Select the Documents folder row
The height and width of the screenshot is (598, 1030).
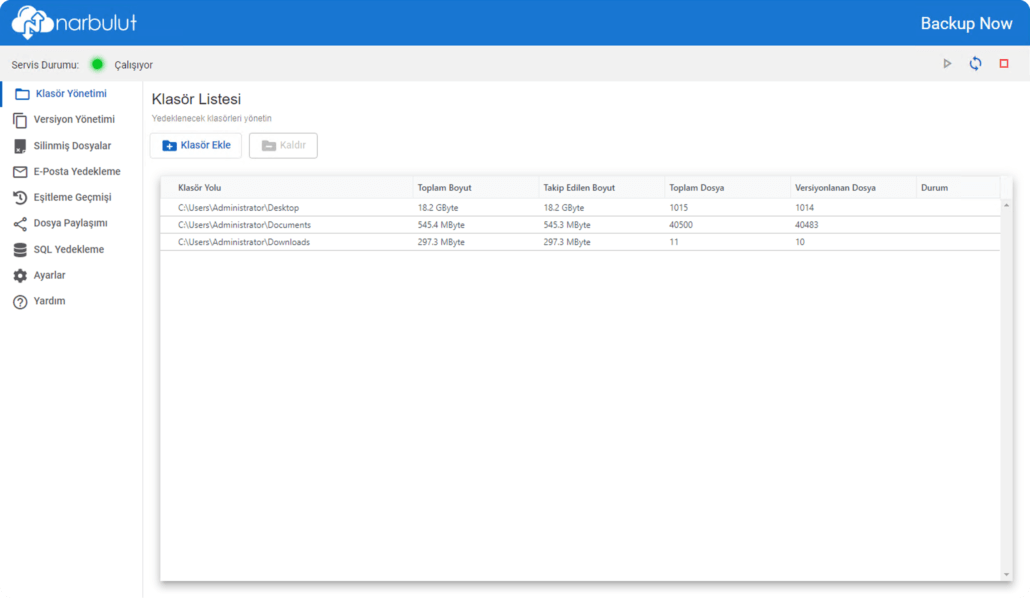(244, 225)
